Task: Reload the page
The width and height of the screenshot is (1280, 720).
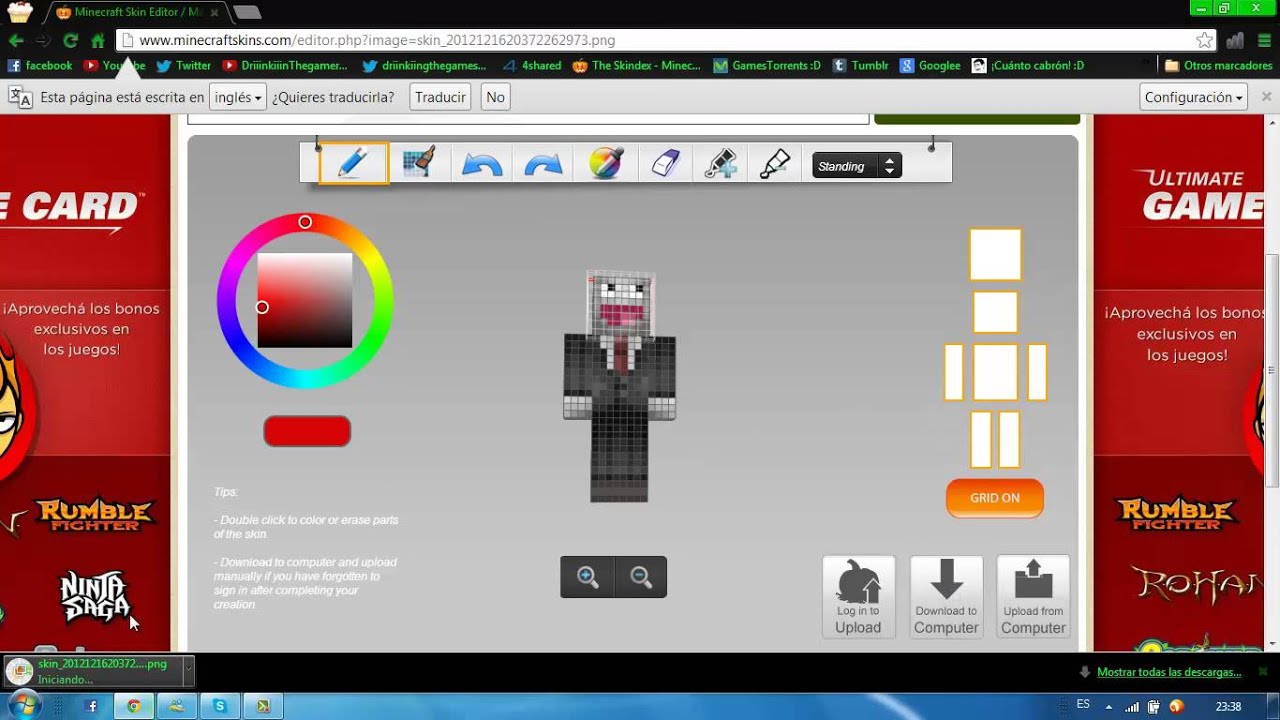Action: point(70,41)
